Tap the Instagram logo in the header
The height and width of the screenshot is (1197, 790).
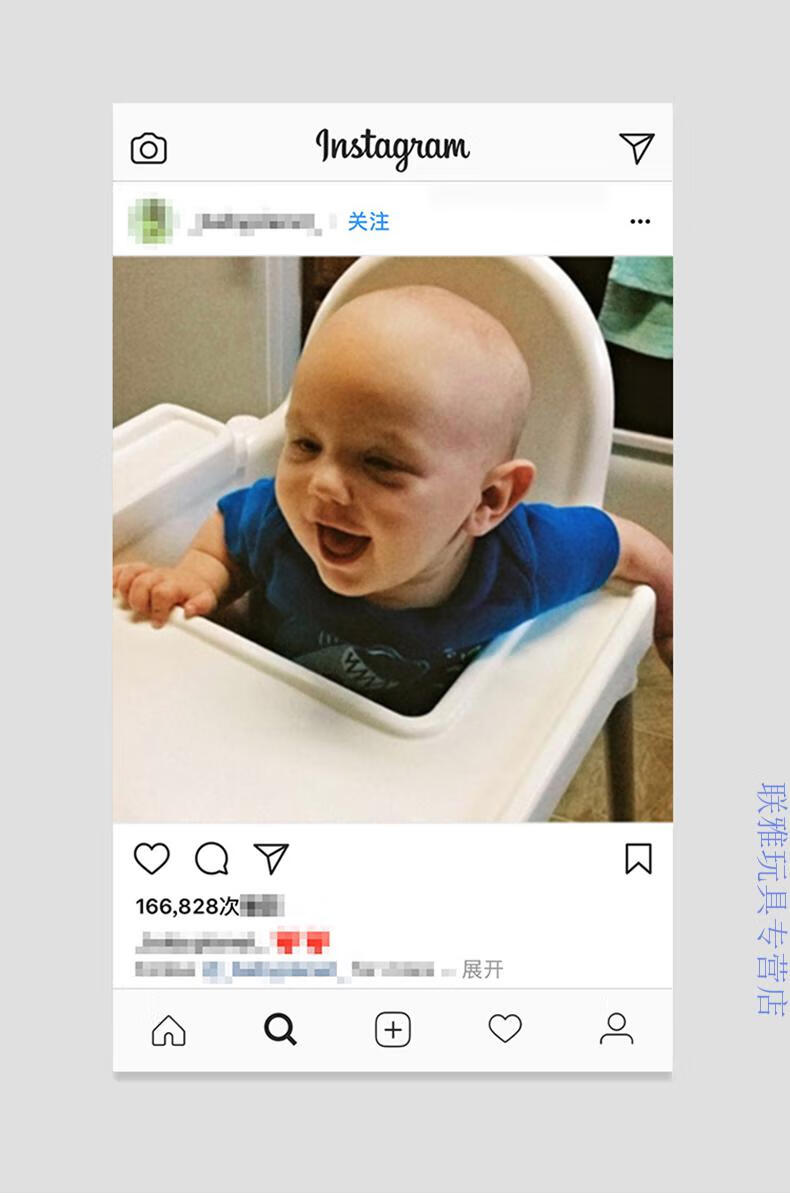coord(392,147)
